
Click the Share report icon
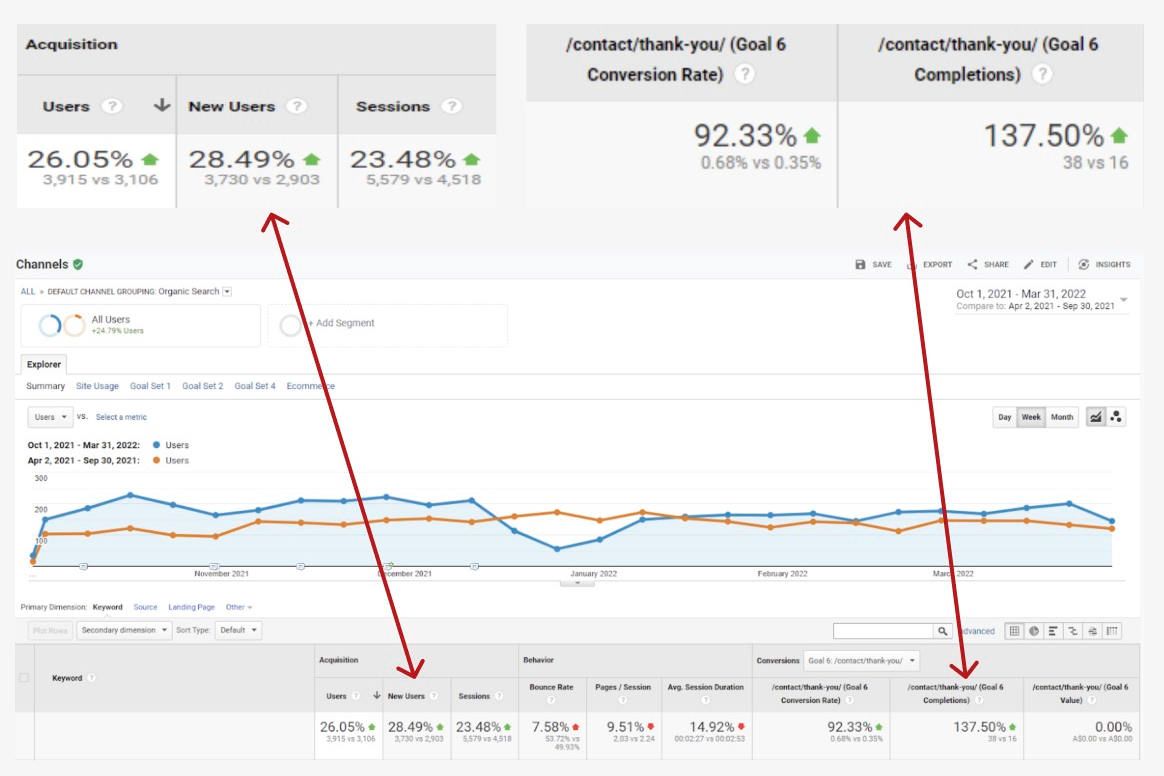click(x=972, y=265)
